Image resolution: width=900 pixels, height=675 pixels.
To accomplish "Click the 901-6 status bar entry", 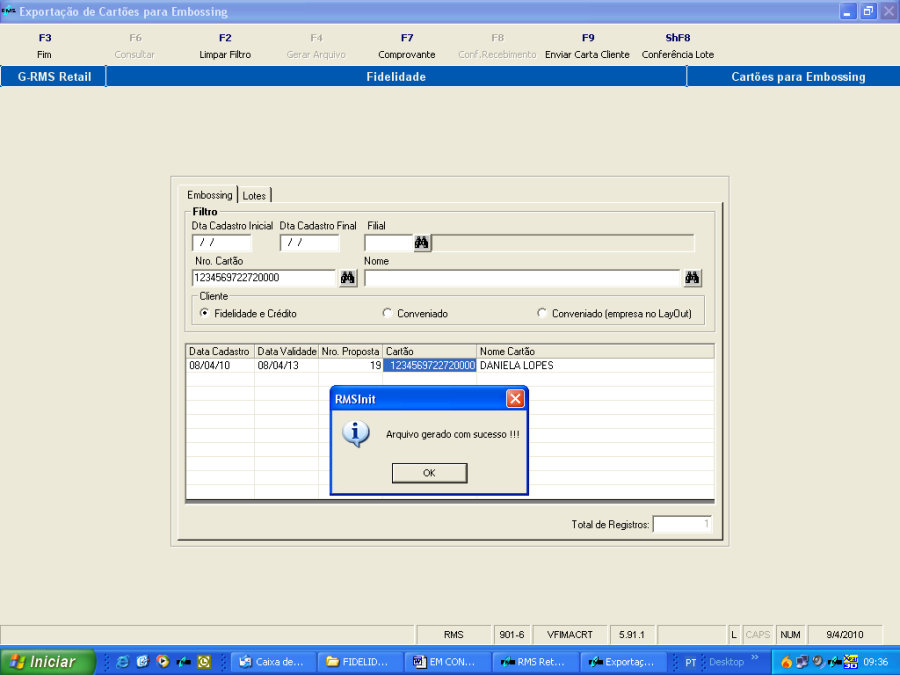I will [511, 635].
